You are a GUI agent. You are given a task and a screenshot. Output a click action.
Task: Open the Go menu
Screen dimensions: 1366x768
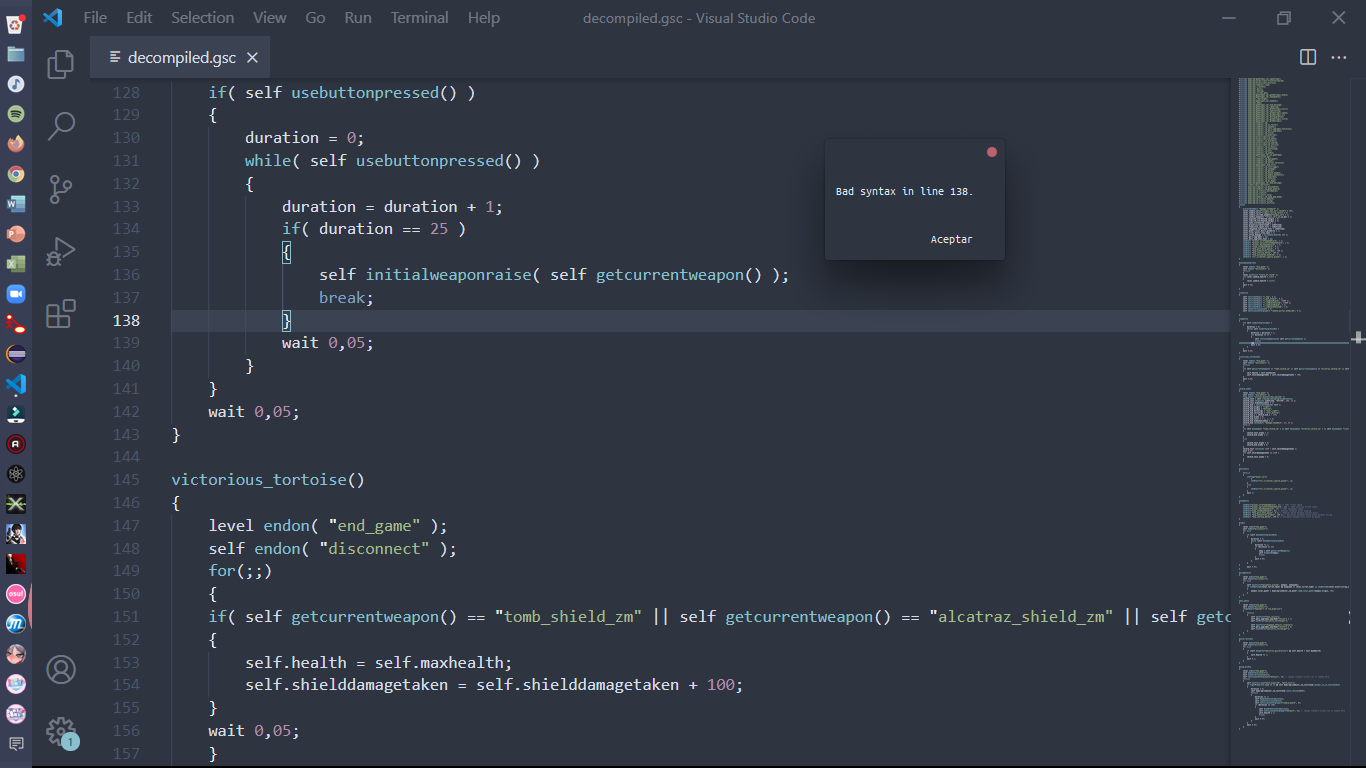click(x=315, y=18)
